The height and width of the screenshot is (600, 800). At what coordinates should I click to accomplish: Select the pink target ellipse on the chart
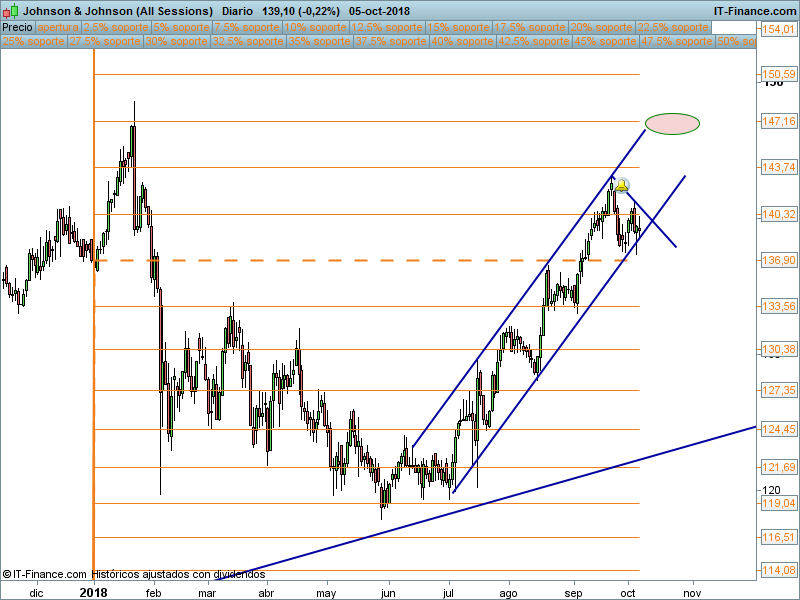tap(672, 123)
